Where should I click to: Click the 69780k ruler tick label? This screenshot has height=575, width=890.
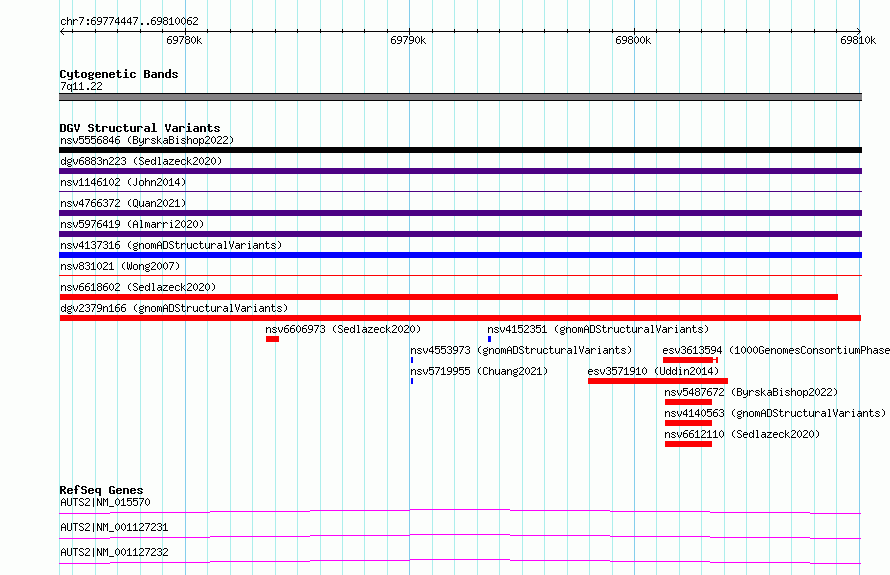click(184, 40)
